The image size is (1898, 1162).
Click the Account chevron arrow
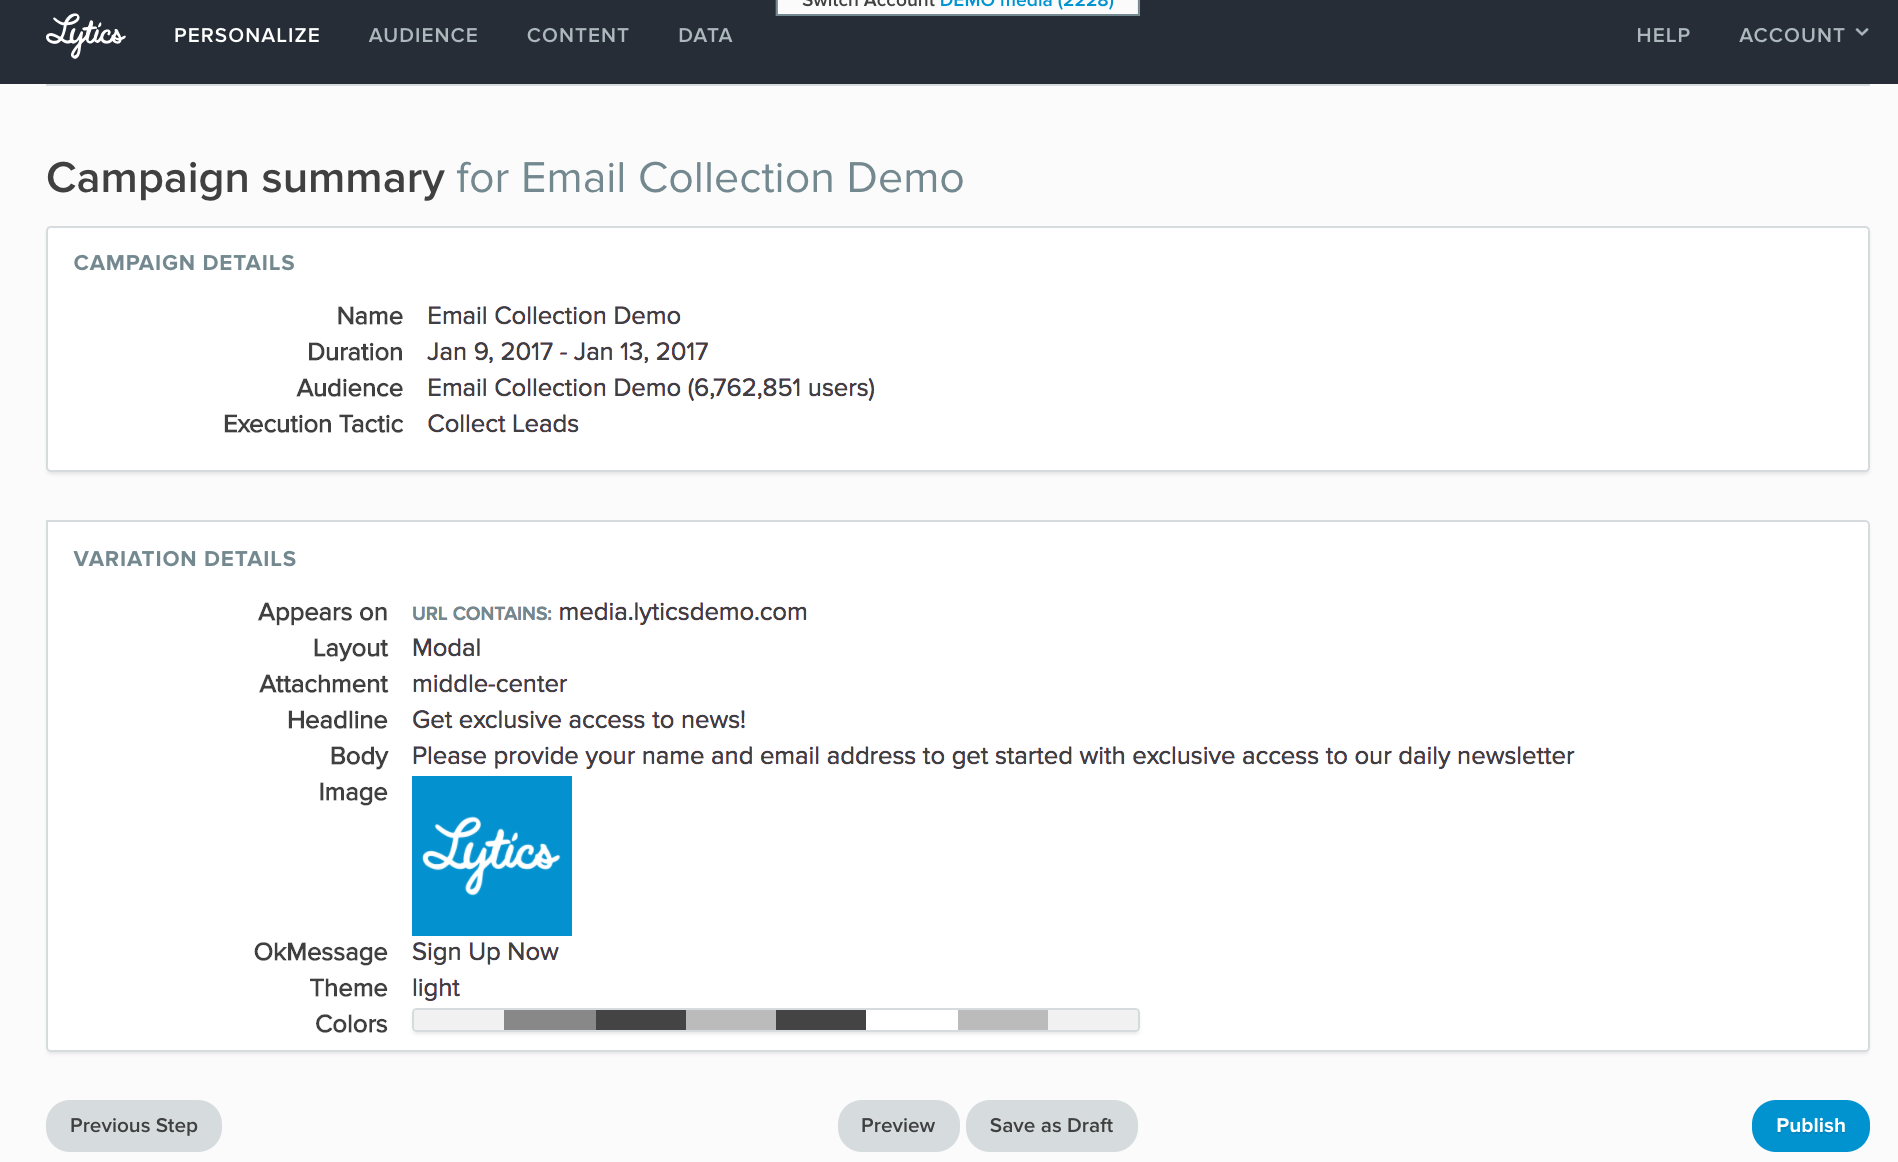[1862, 32]
